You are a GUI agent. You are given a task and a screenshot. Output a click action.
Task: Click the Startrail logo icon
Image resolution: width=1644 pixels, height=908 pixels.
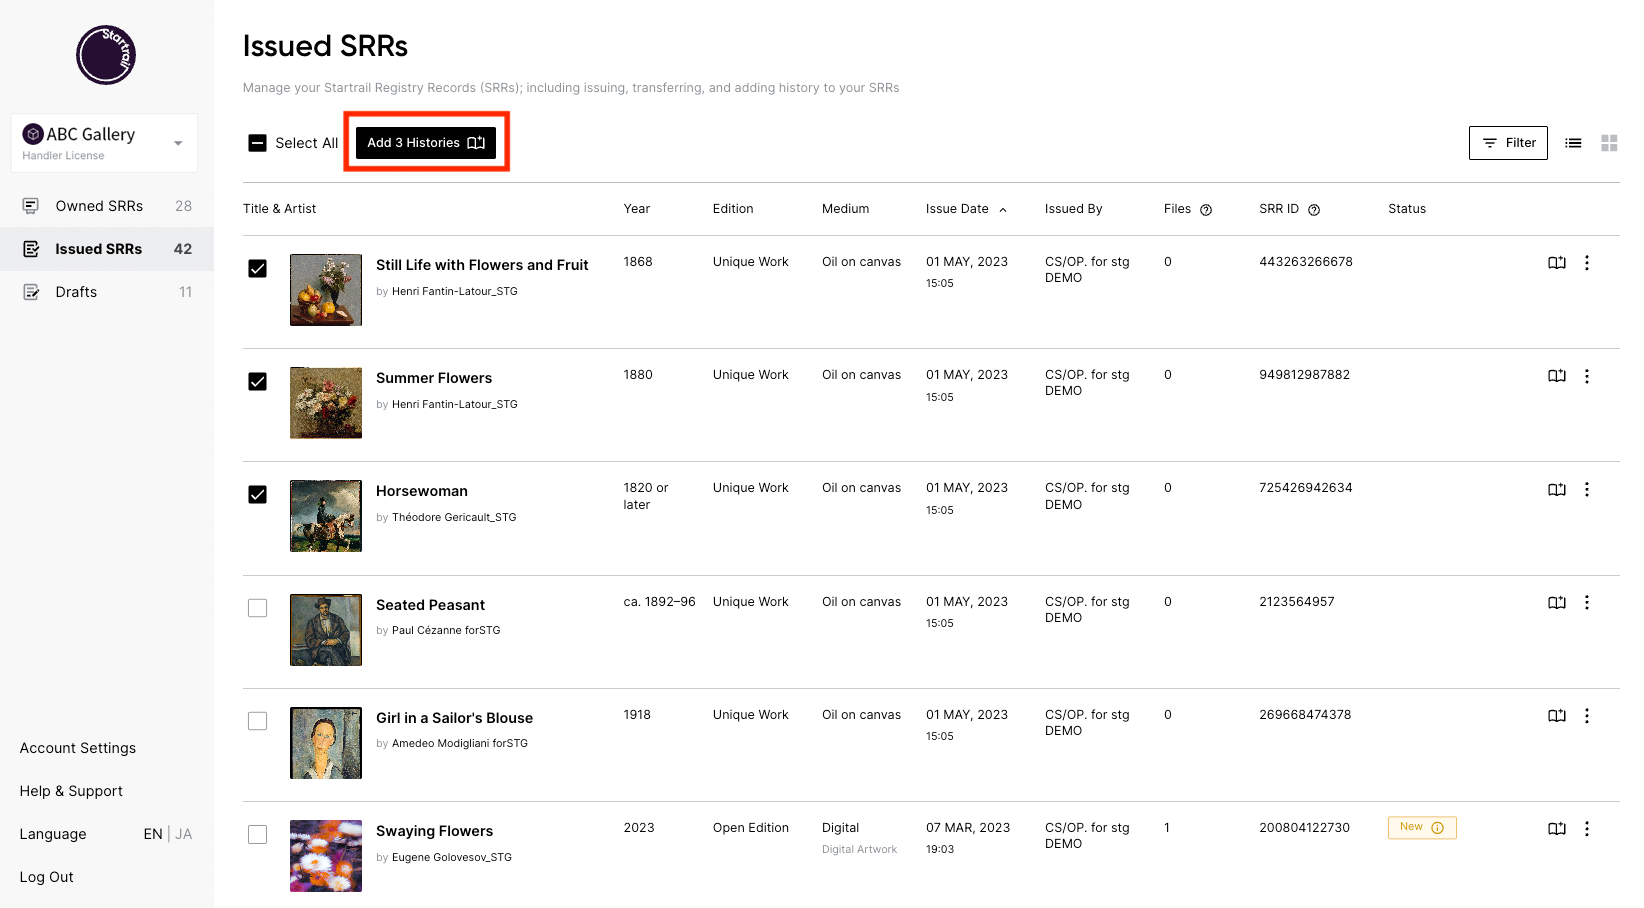tap(106, 55)
